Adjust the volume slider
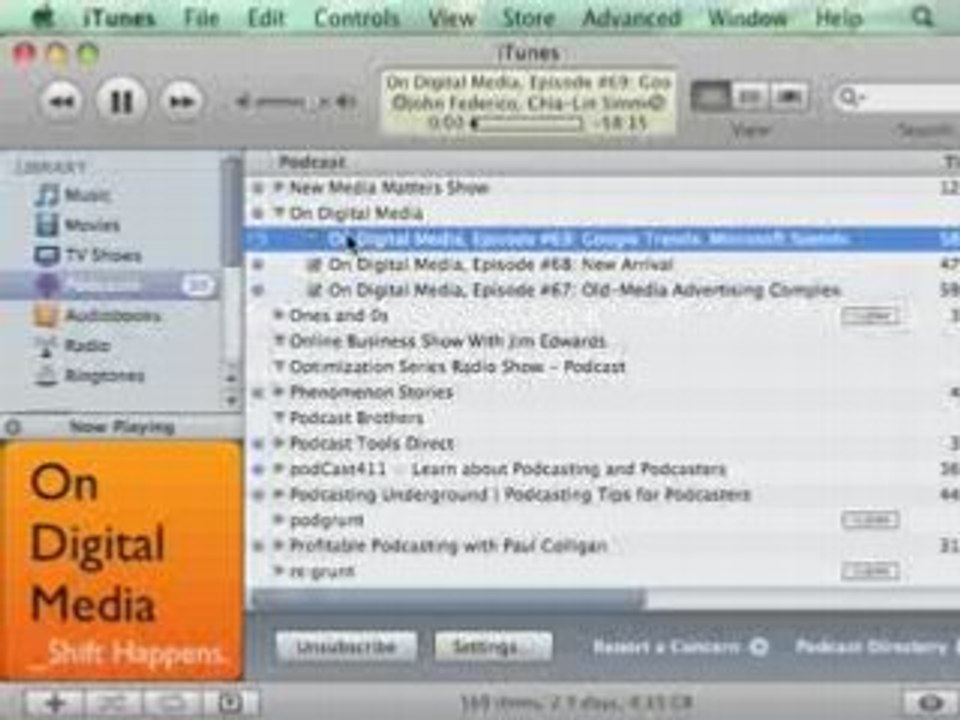 [x=296, y=102]
